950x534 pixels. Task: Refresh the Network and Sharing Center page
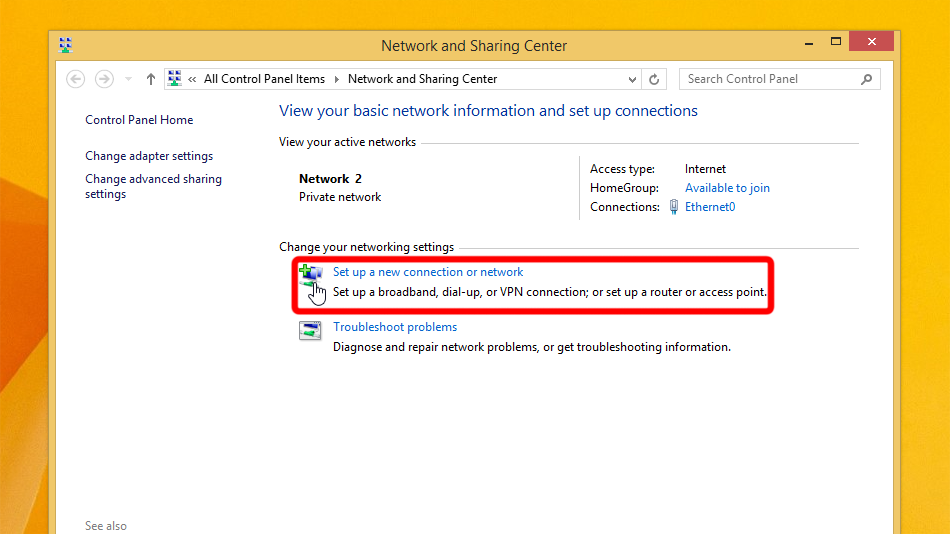(x=655, y=79)
